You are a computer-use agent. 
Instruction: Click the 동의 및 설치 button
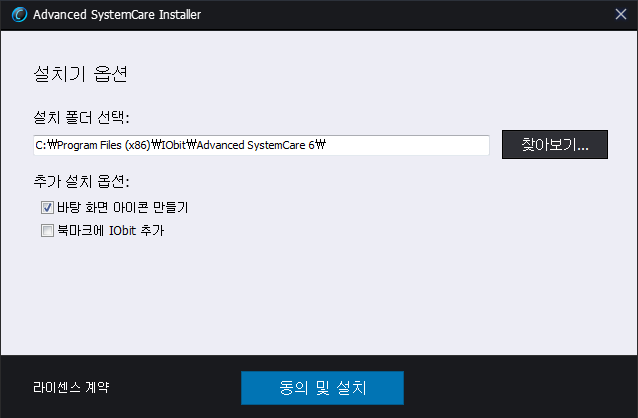[x=322, y=388]
